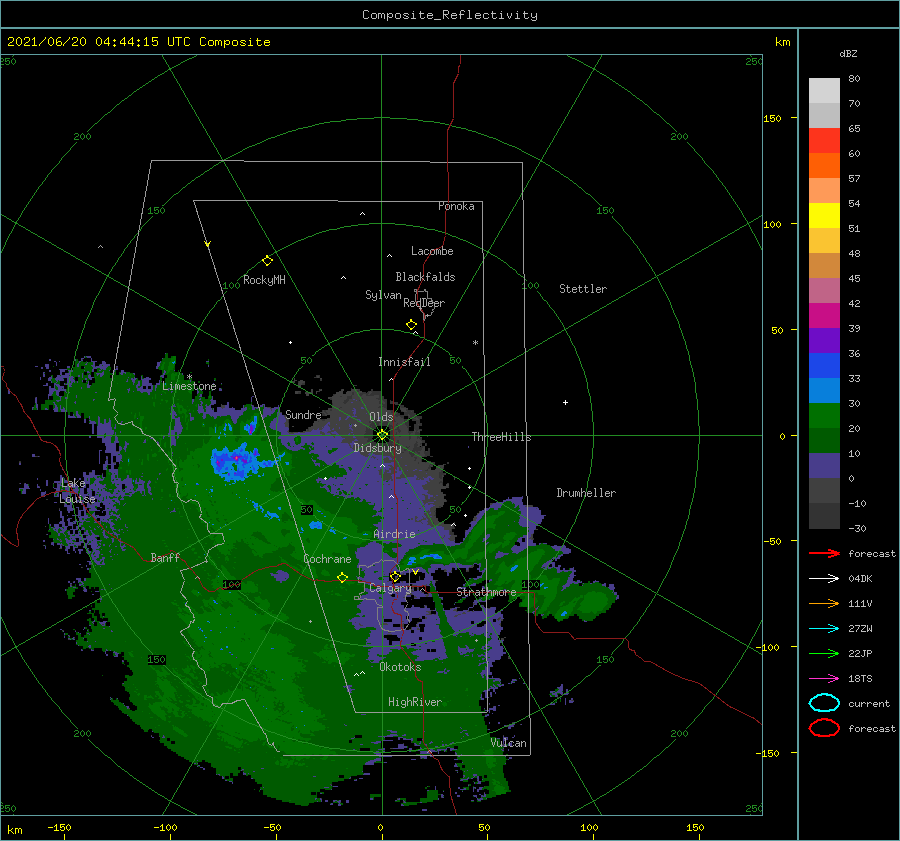Viewport: 900px width, 841px height.
Task: Click the HighRiver label
Action: 414,702
